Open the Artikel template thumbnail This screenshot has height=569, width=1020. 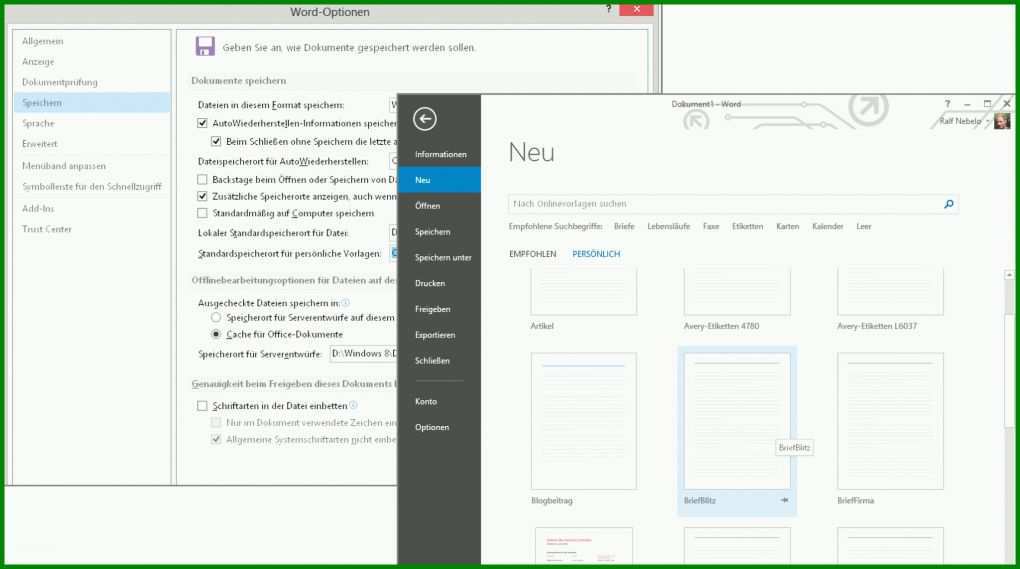tap(584, 293)
